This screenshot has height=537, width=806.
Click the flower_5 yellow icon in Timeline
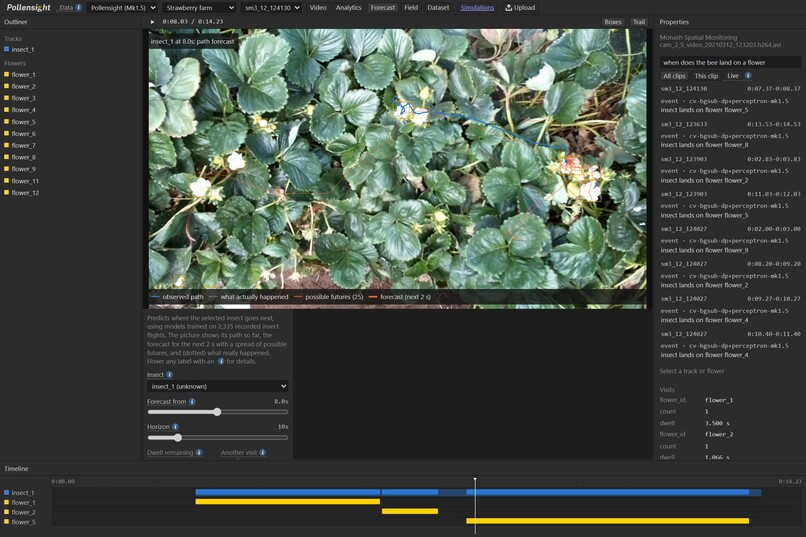coord(7,522)
